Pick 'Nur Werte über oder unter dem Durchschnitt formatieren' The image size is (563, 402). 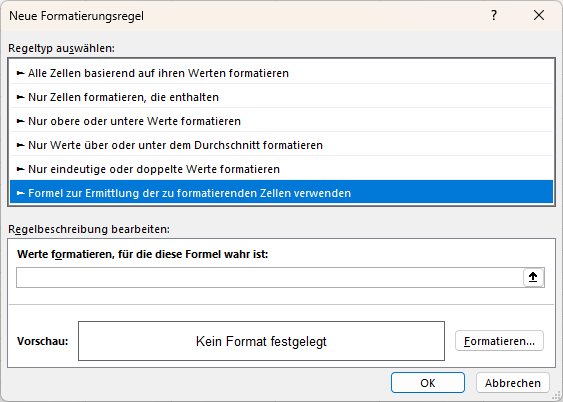(x=282, y=145)
